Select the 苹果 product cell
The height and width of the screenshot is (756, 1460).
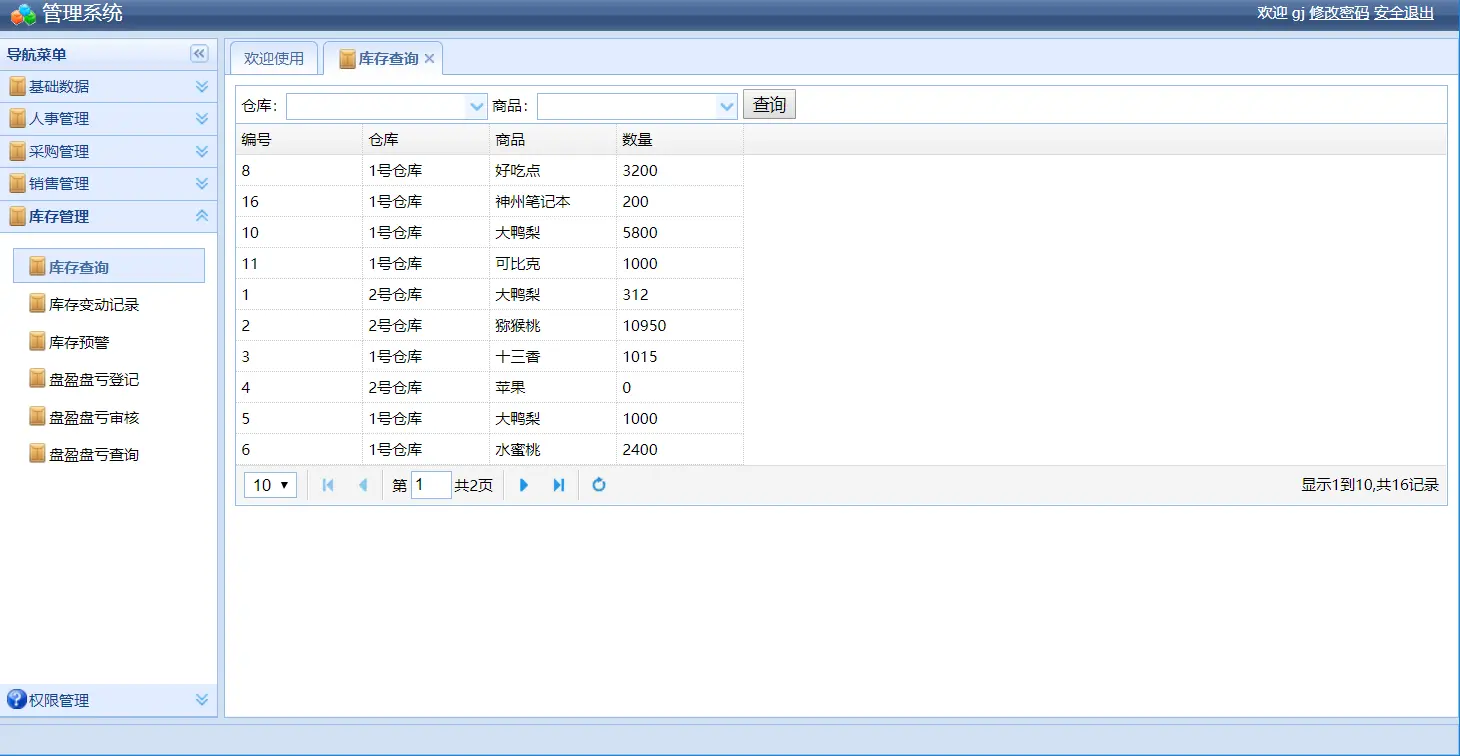(553, 388)
